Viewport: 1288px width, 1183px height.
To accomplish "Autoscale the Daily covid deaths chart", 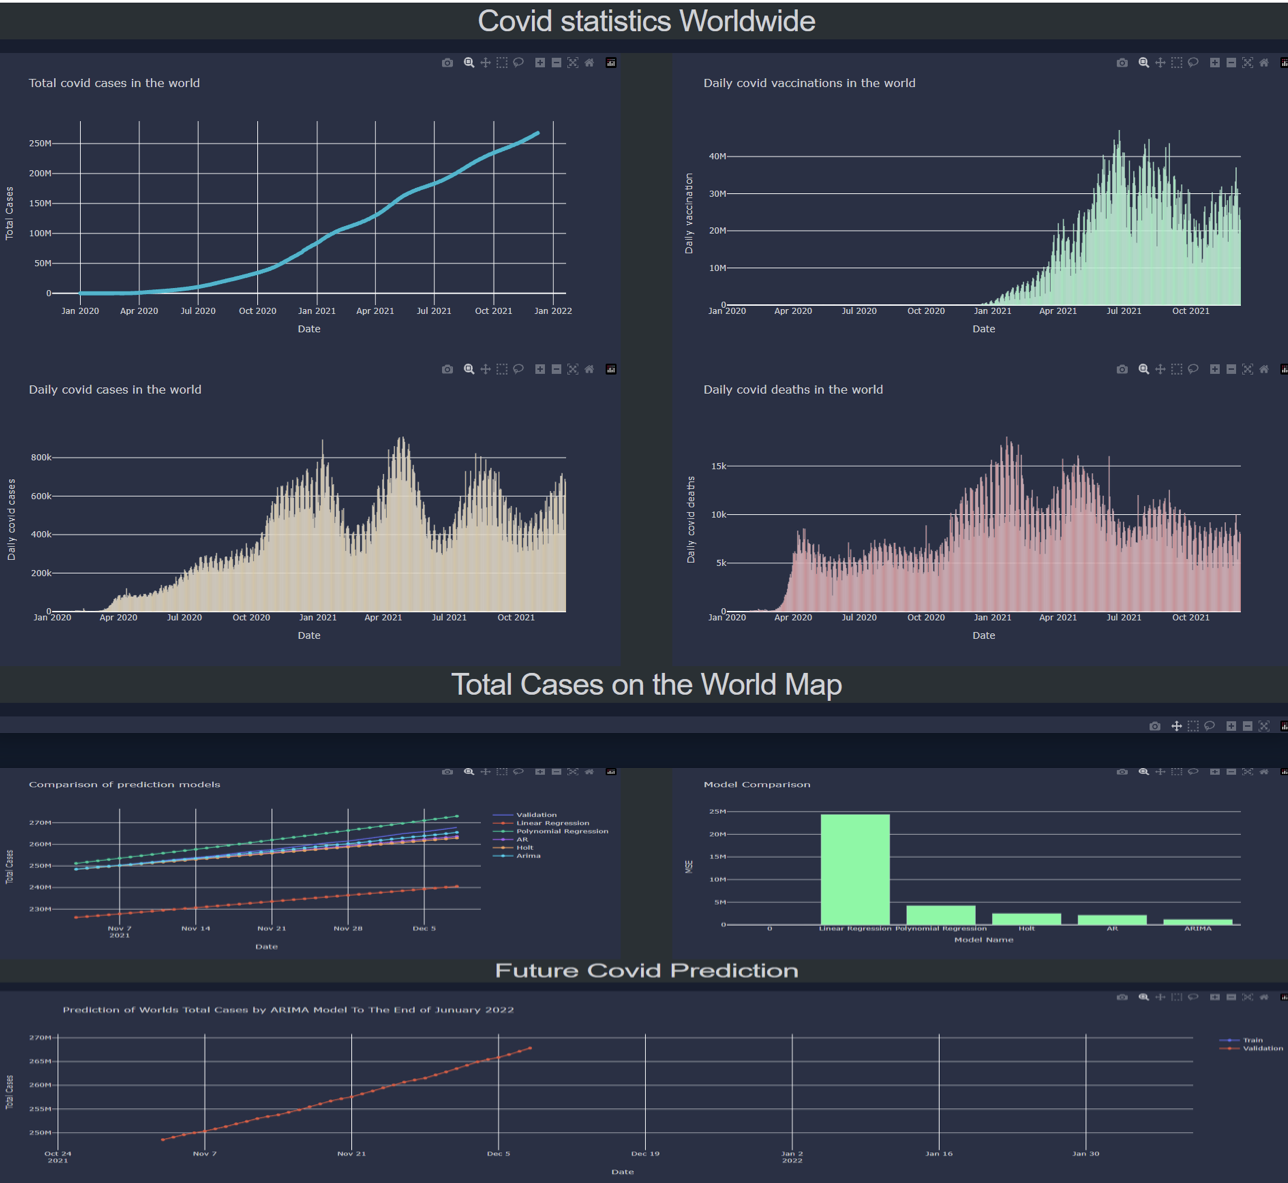I will tap(1247, 369).
